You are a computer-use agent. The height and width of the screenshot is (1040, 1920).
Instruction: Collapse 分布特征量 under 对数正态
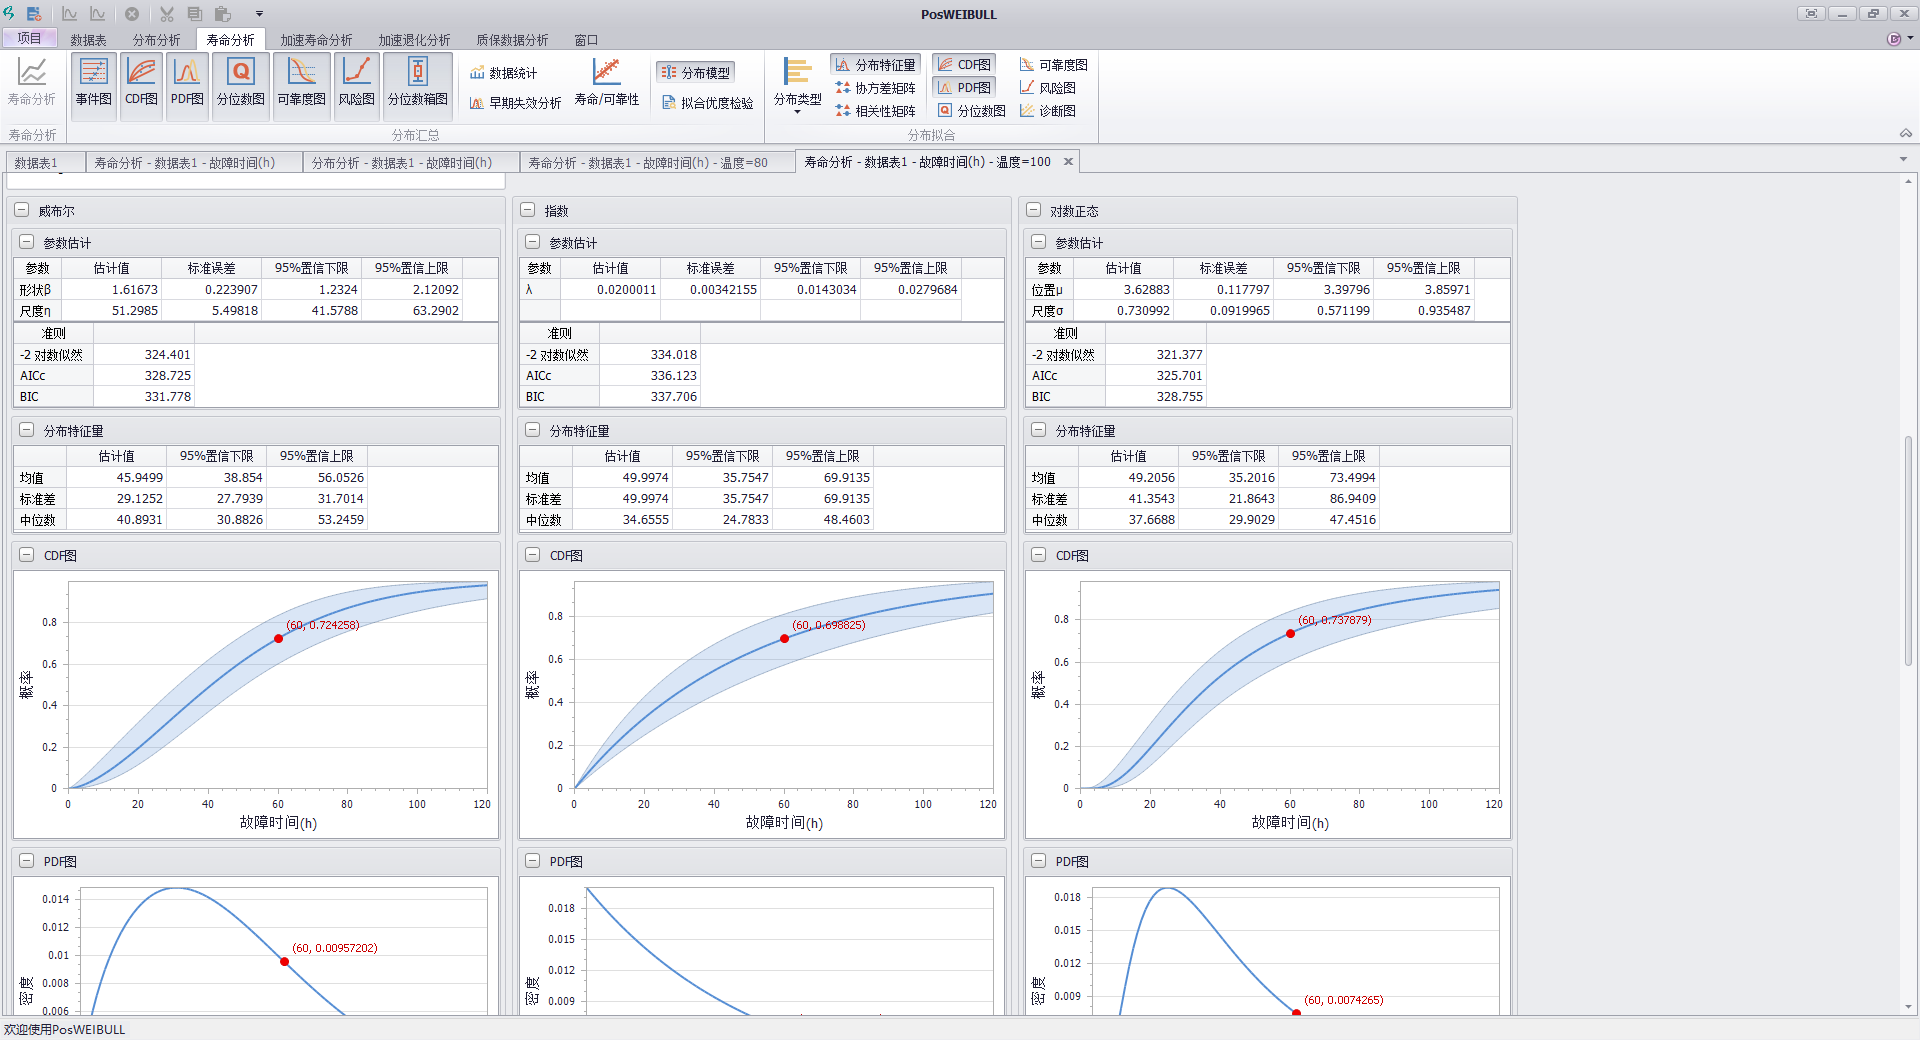[x=1039, y=430]
